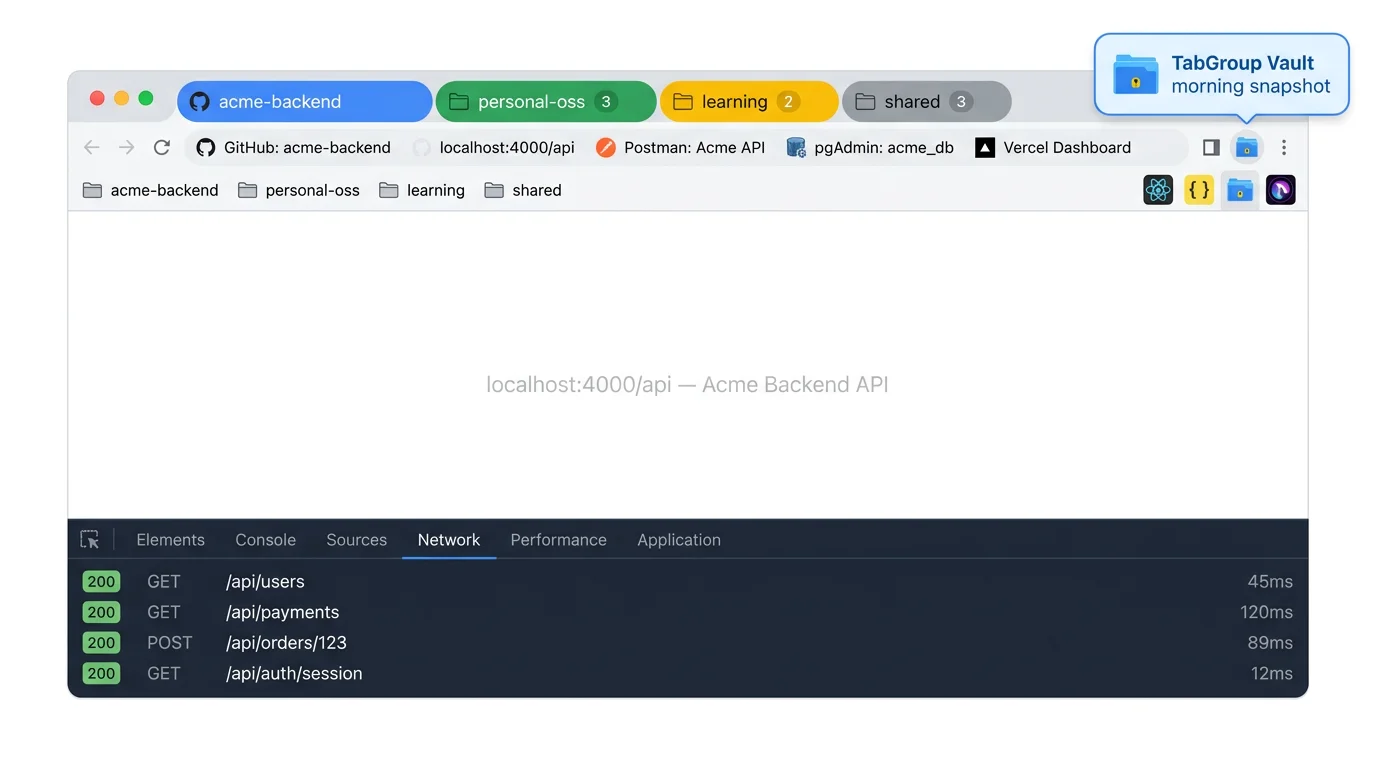Click the React DevTools extension icon

pyautogui.click(x=1157, y=189)
